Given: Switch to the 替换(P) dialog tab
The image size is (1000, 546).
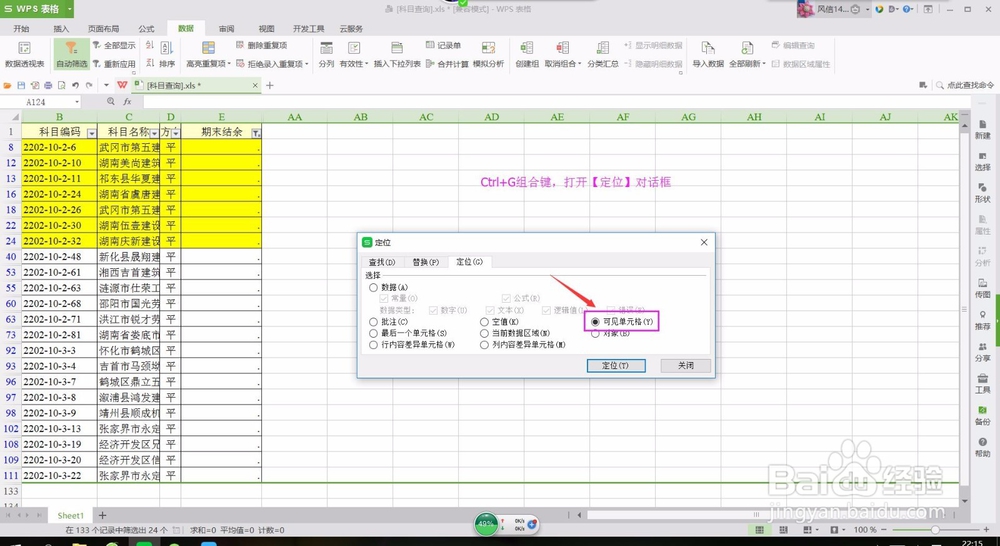Looking at the screenshot, I should pyautogui.click(x=425, y=262).
